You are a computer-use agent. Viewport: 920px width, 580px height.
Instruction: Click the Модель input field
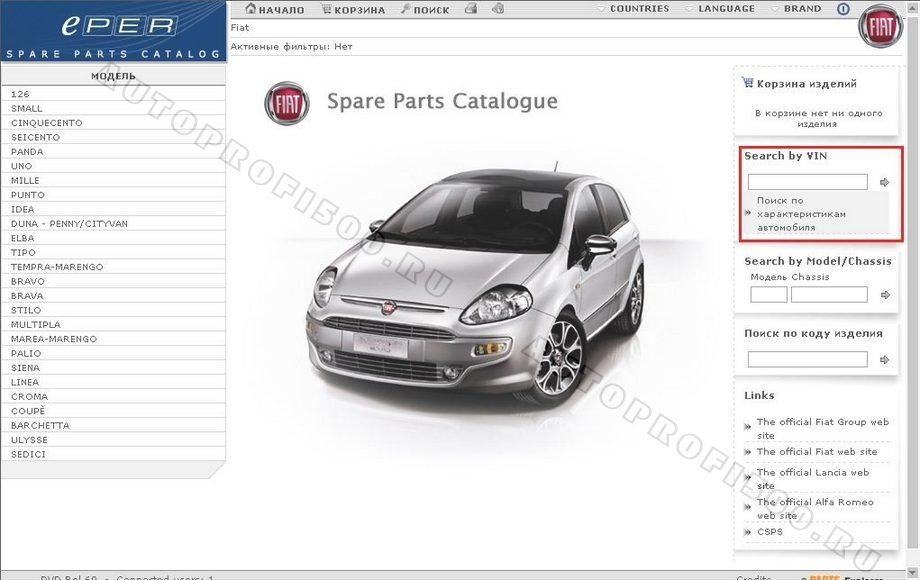coord(769,294)
